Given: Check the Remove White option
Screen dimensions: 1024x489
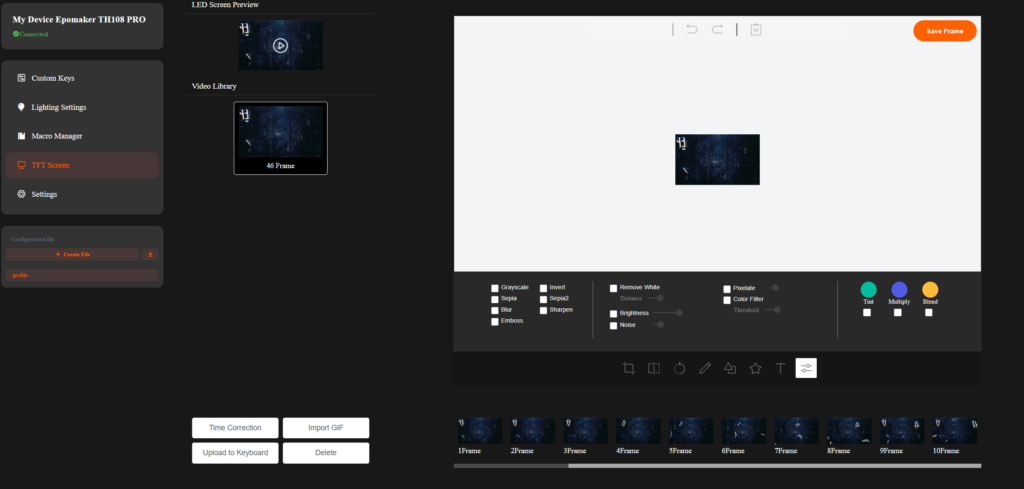Looking at the screenshot, I should [x=614, y=288].
